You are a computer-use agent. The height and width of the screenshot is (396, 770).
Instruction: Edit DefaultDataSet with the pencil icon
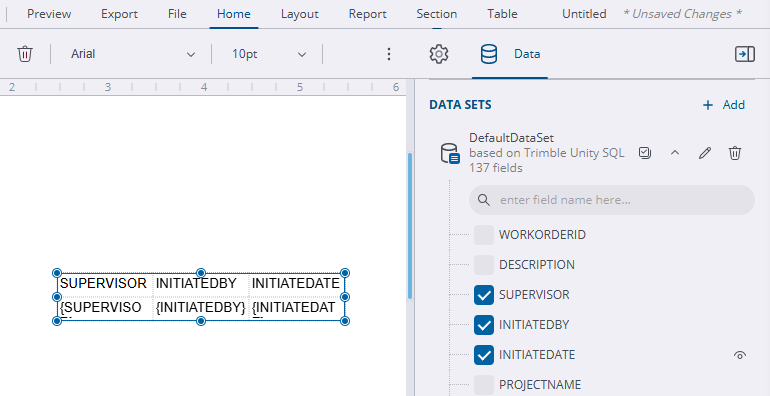pyautogui.click(x=705, y=153)
